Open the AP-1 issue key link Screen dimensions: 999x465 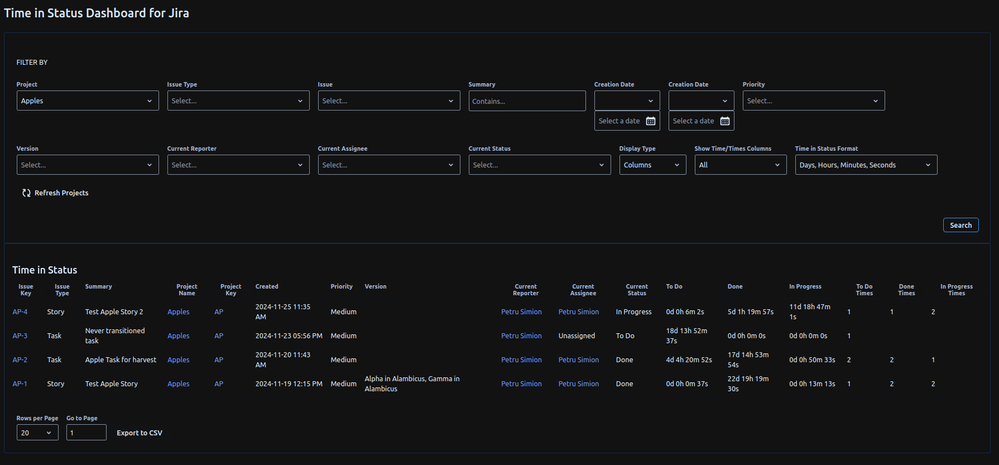pyautogui.click(x=20, y=384)
